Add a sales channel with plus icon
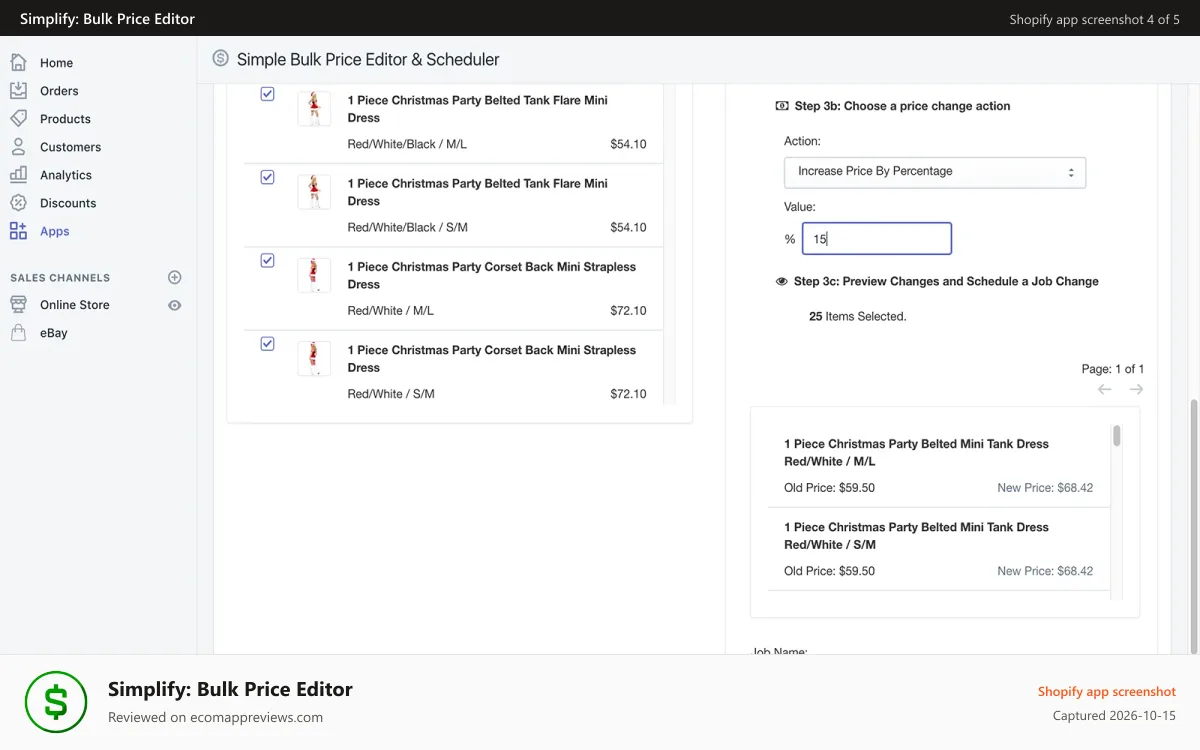 175,277
